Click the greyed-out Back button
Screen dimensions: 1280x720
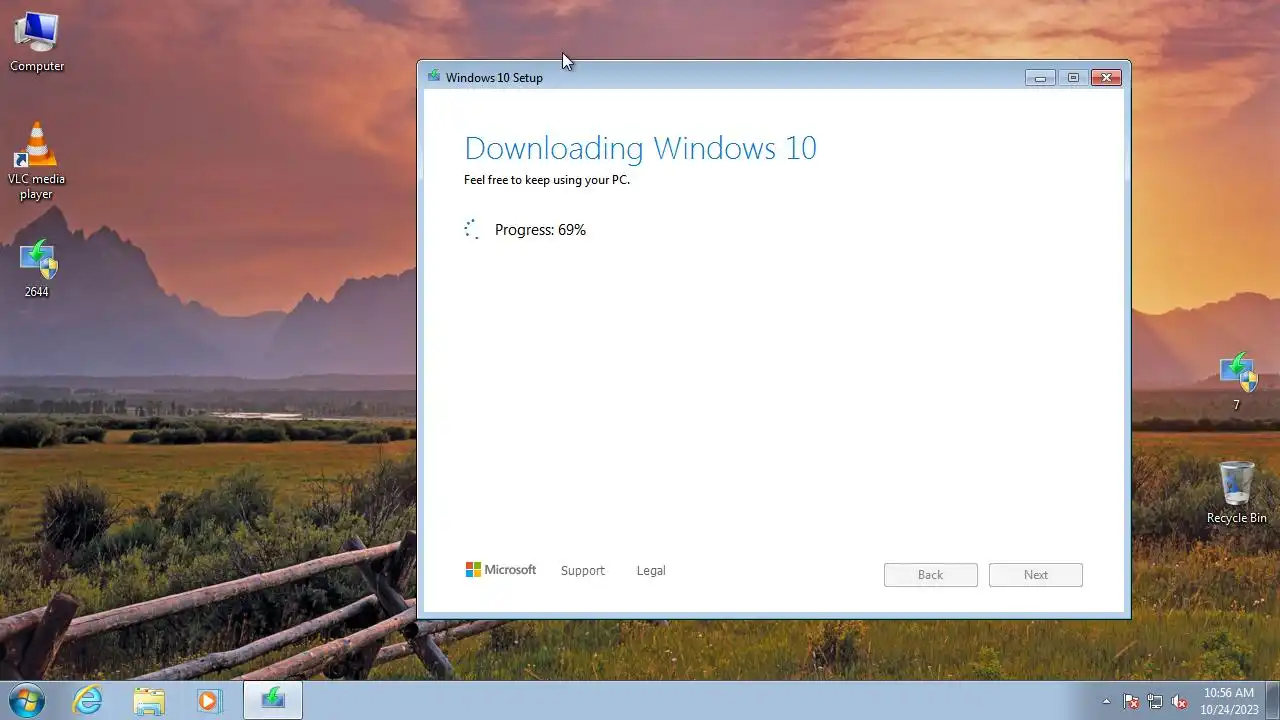click(931, 575)
